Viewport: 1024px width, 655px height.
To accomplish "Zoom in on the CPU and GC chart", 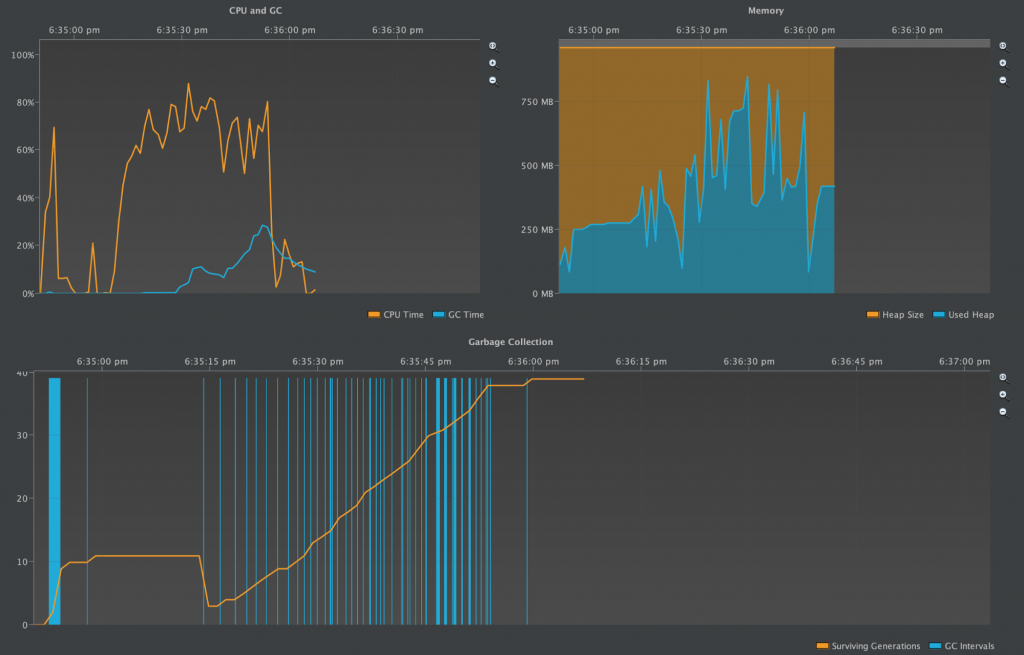I will (x=491, y=62).
